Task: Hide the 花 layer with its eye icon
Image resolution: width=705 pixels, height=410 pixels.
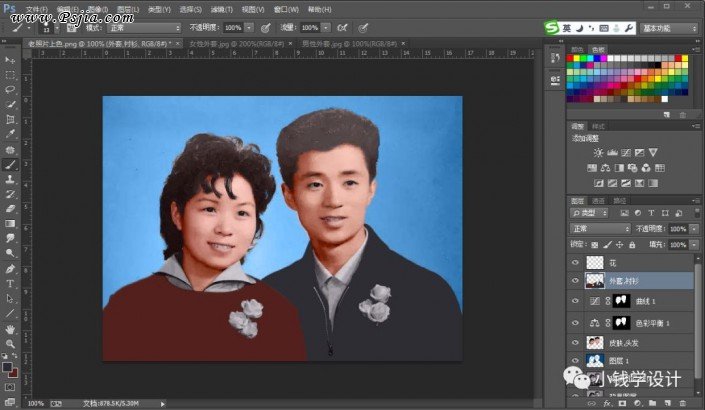Action: [575, 263]
